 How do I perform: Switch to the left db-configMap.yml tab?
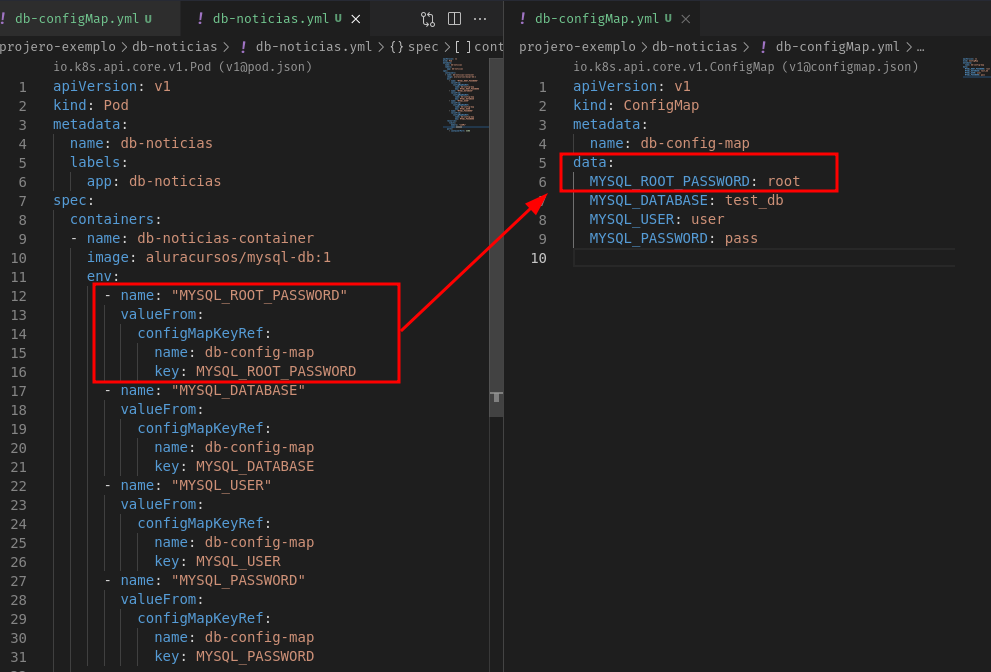pyautogui.click(x=76, y=19)
